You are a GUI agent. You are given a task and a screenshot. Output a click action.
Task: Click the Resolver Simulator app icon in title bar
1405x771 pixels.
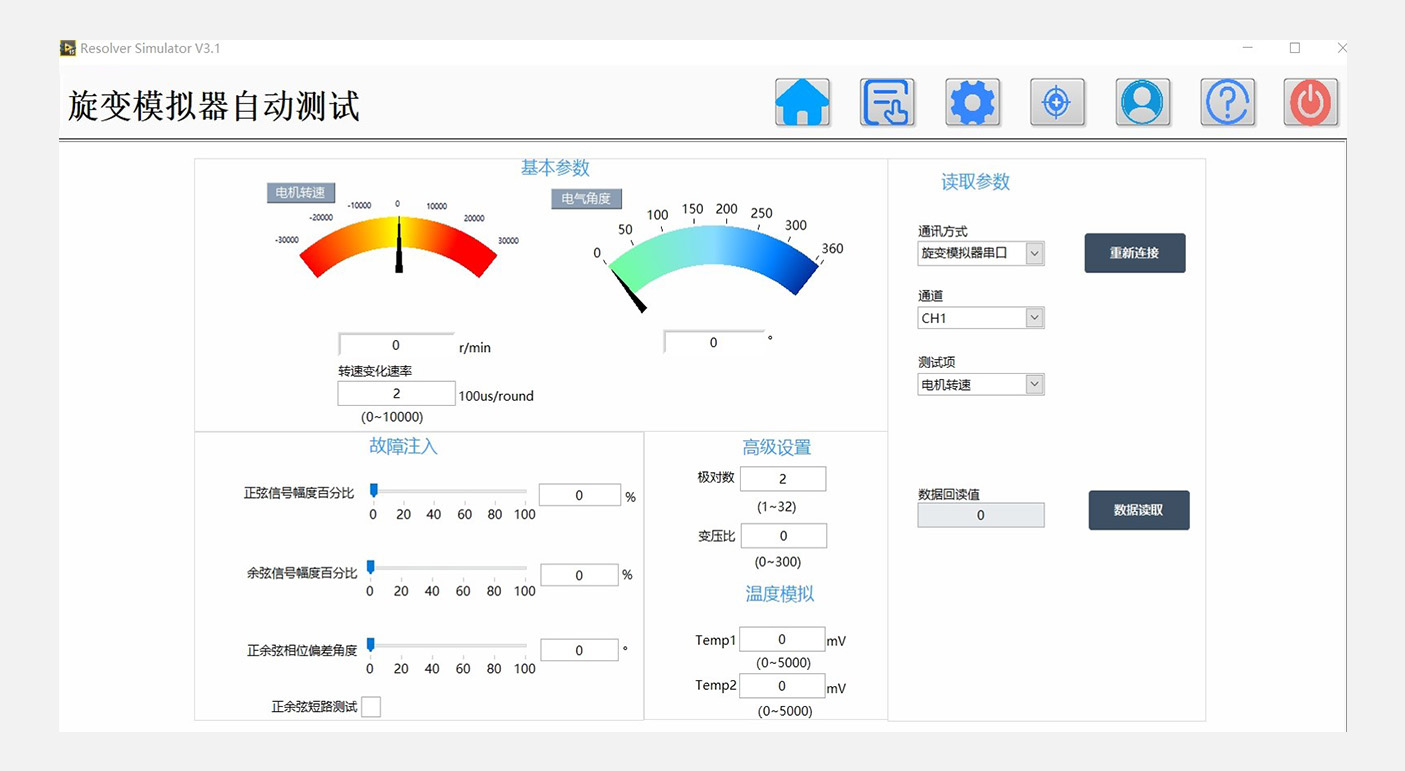68,48
